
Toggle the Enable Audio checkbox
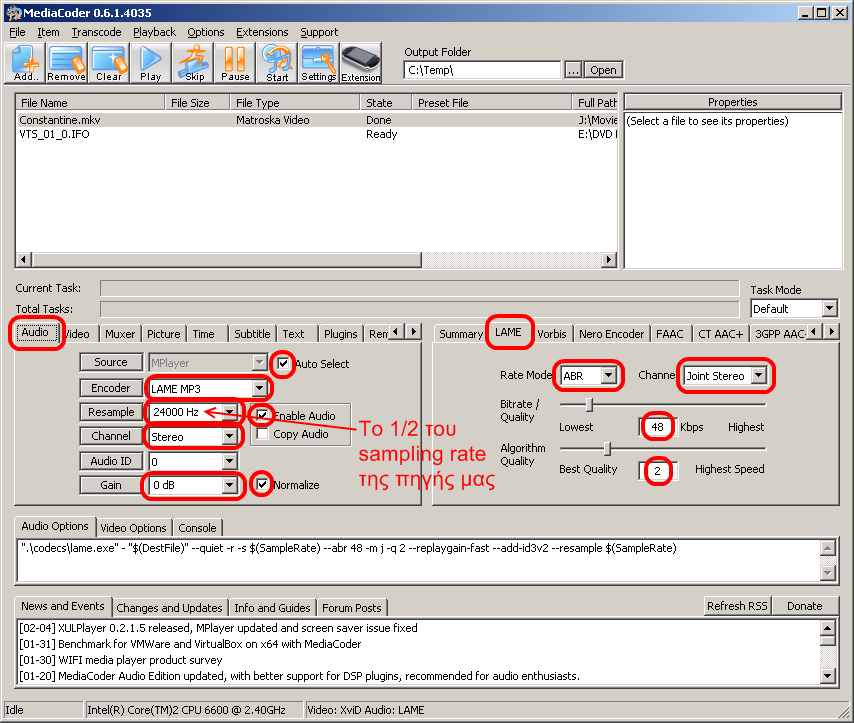pos(263,415)
